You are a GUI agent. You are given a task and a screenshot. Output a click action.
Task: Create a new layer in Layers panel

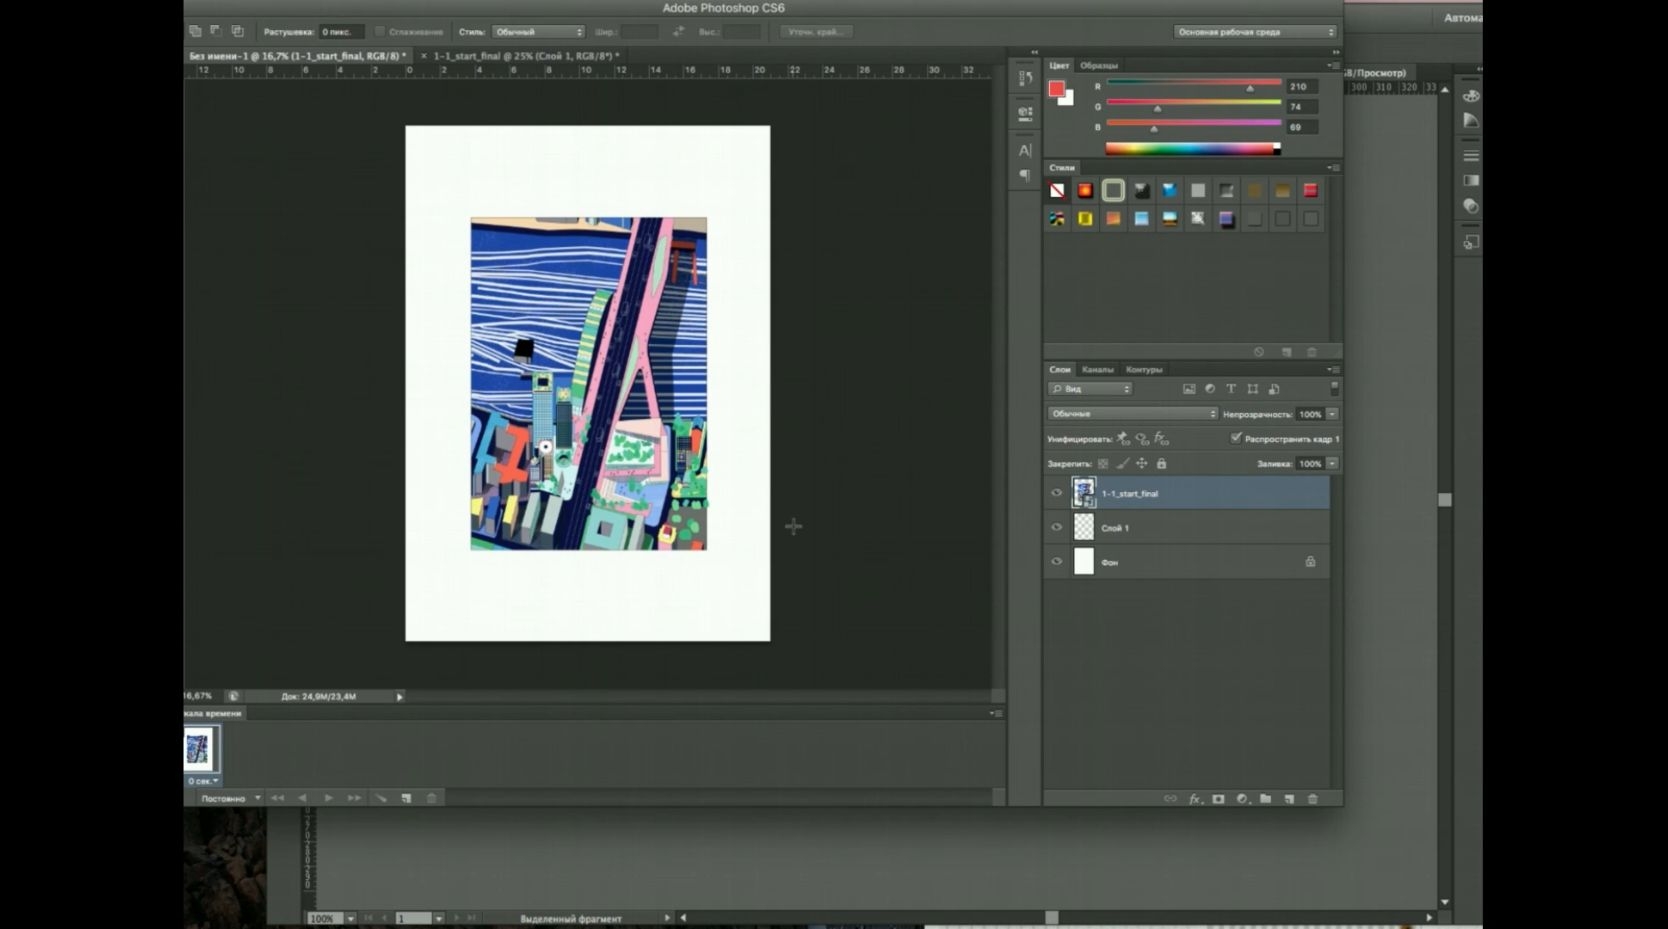coord(1289,799)
